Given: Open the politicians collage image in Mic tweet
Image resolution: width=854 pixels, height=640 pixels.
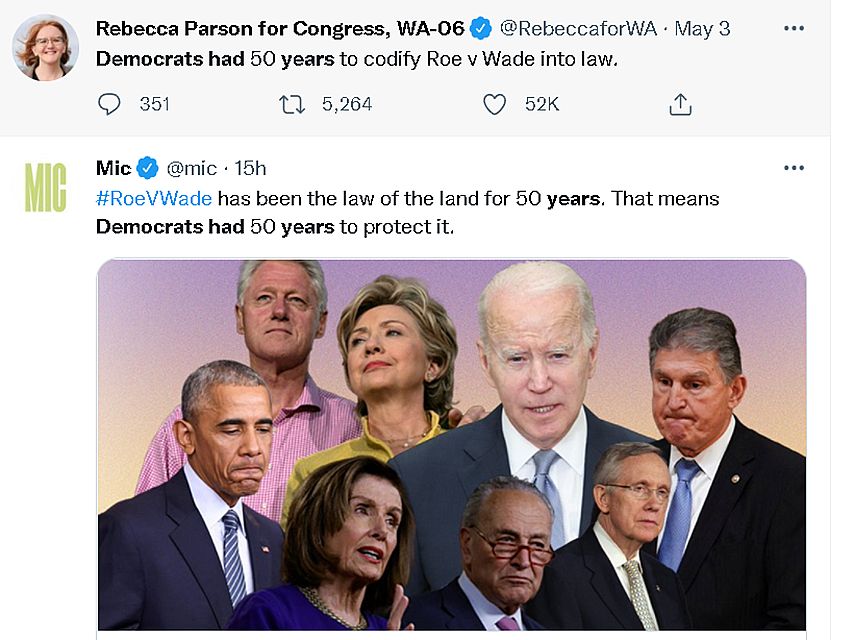Looking at the screenshot, I should (452, 445).
